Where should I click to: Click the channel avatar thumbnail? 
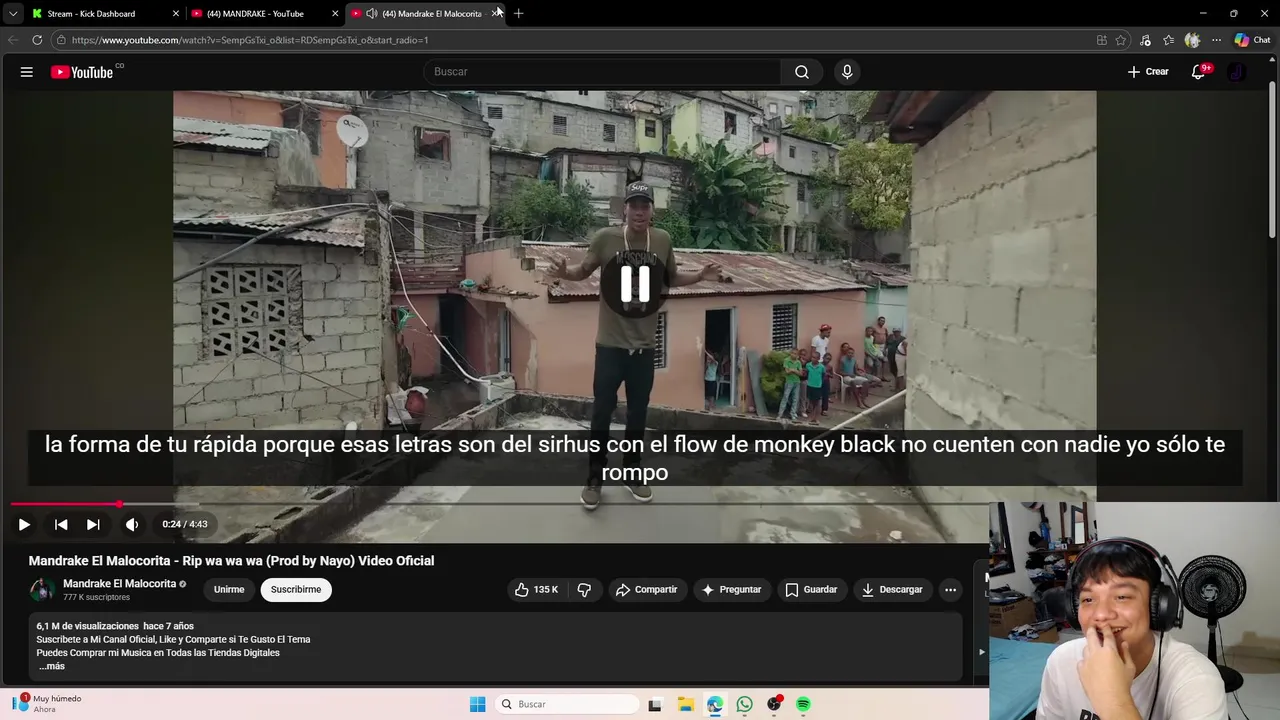click(x=42, y=590)
